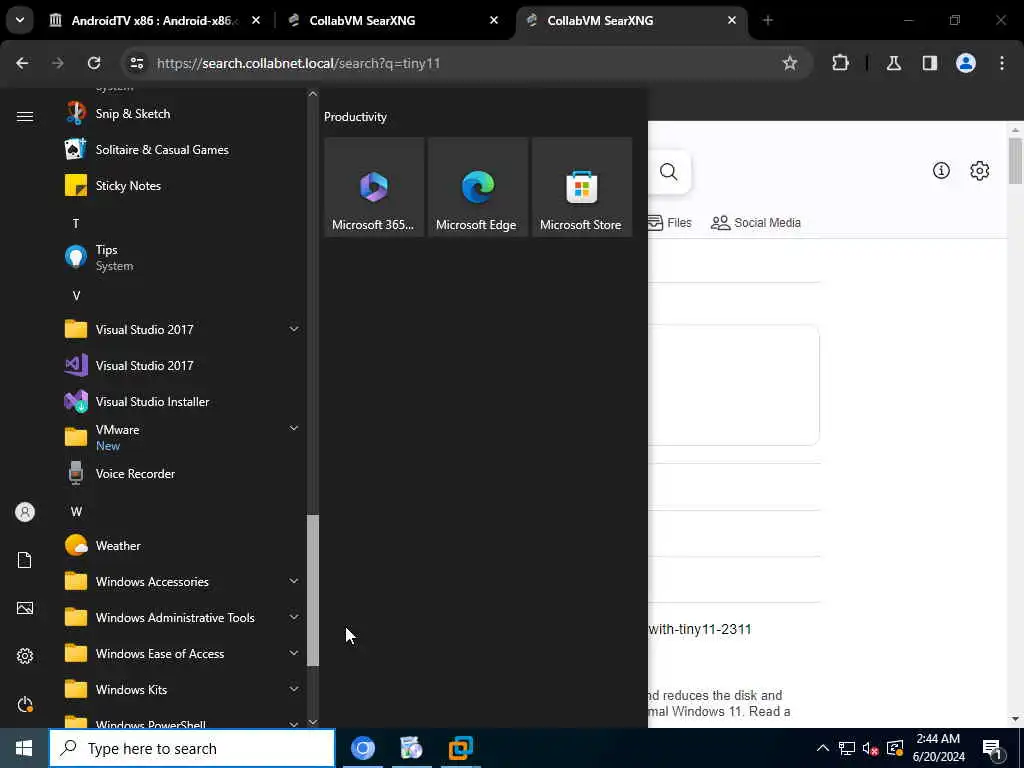Click SearXNG search magnifier button
This screenshot has height=768, width=1024.
pyautogui.click(x=669, y=172)
